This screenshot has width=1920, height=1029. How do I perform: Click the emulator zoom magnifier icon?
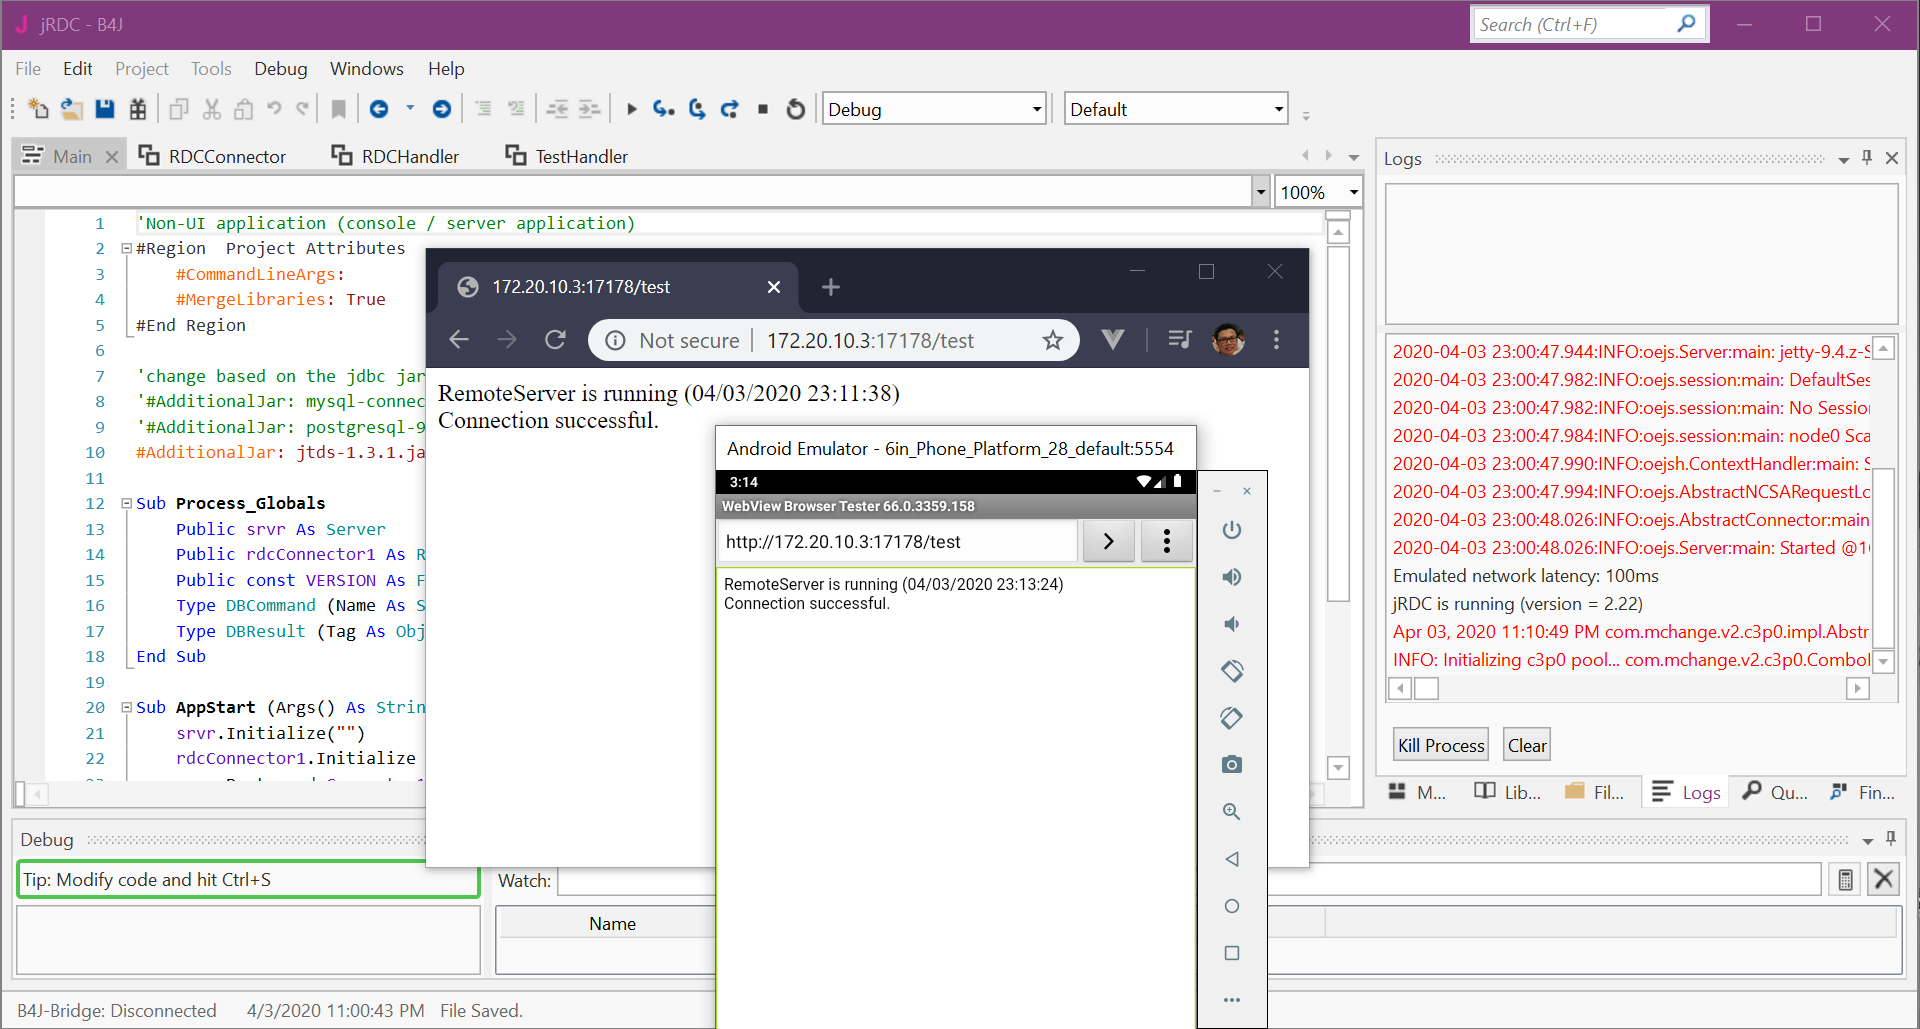[x=1232, y=812]
